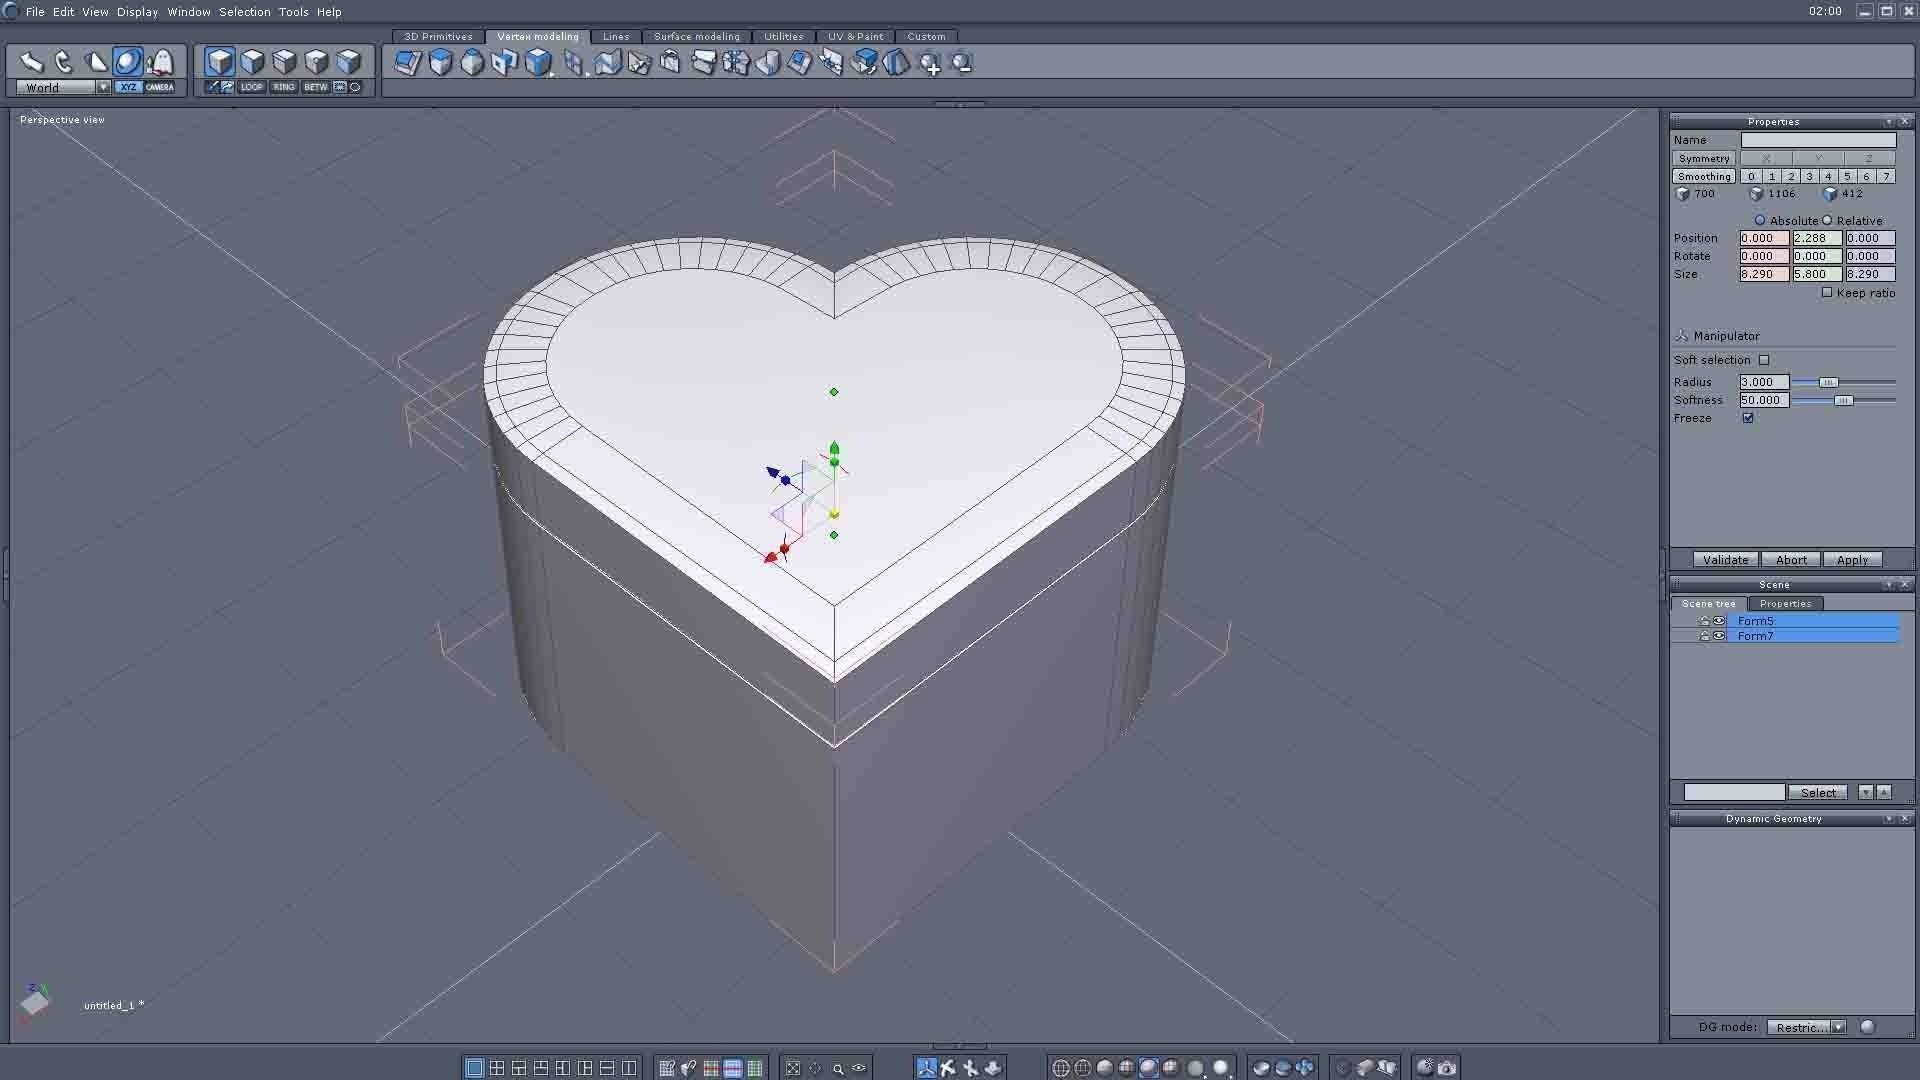Toggle RING selection mode
Image resolution: width=1920 pixels, height=1080 pixels.
click(x=284, y=87)
